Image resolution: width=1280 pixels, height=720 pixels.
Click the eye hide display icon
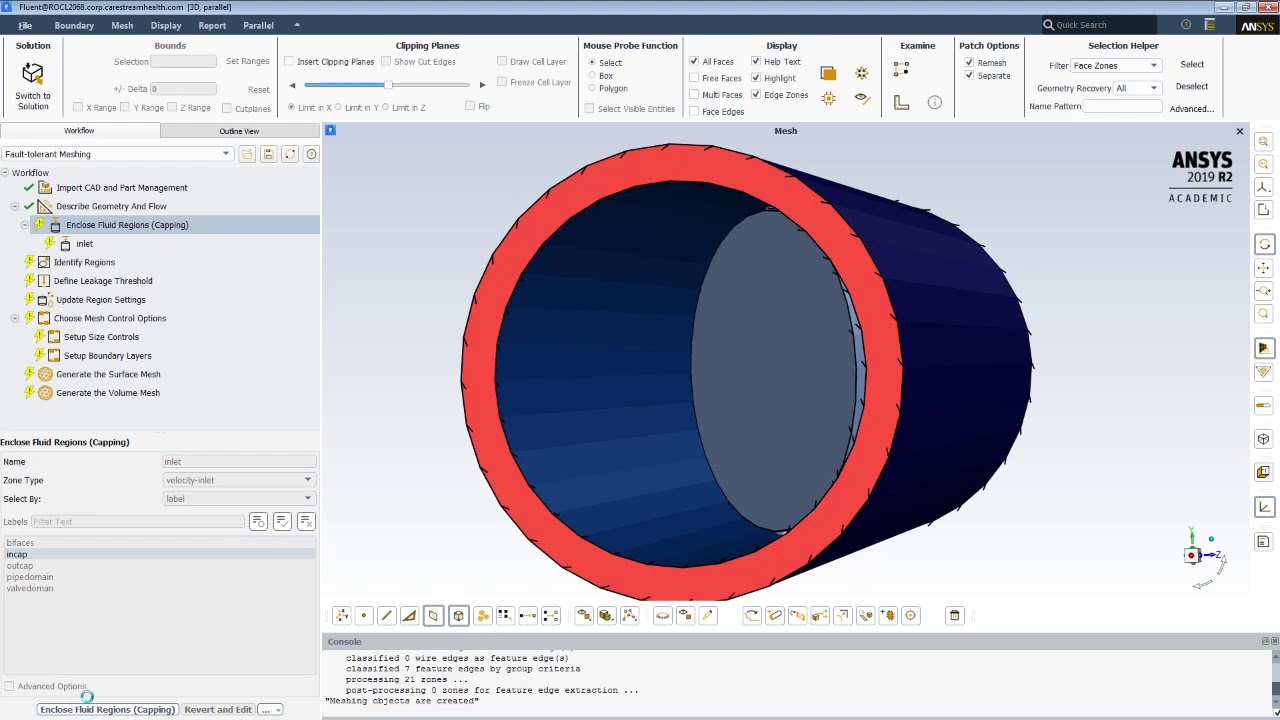[x=861, y=98]
